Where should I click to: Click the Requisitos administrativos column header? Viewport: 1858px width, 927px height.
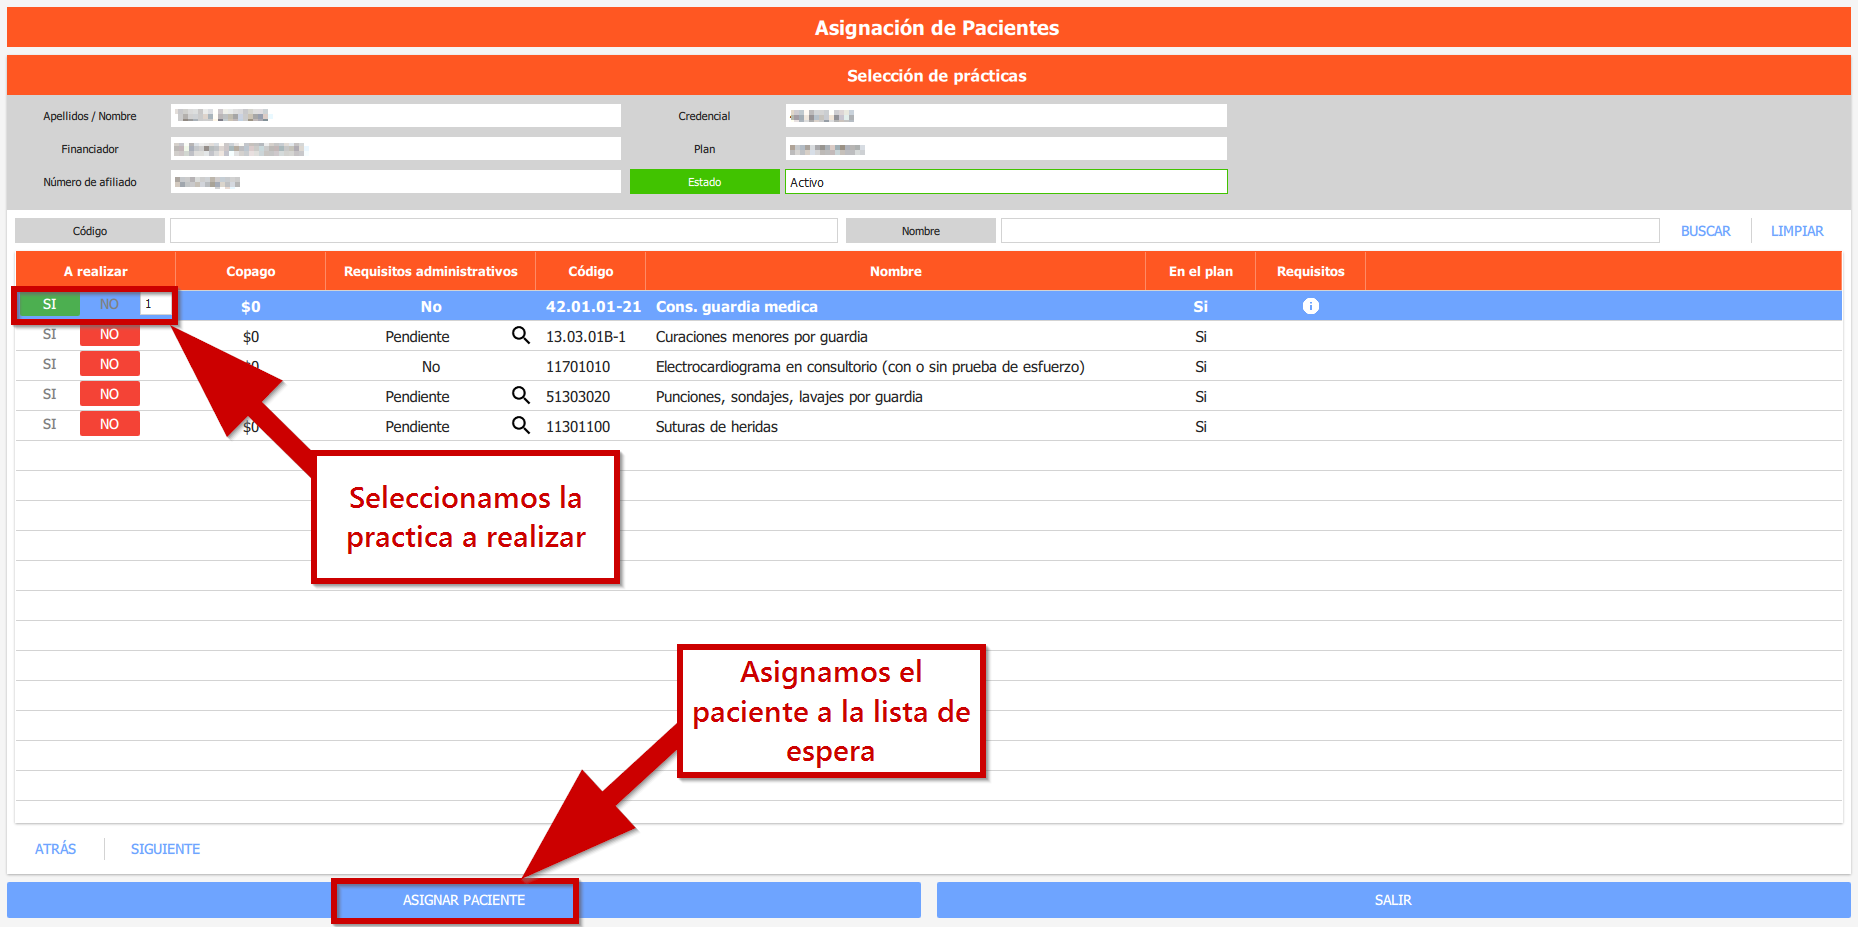pos(430,271)
